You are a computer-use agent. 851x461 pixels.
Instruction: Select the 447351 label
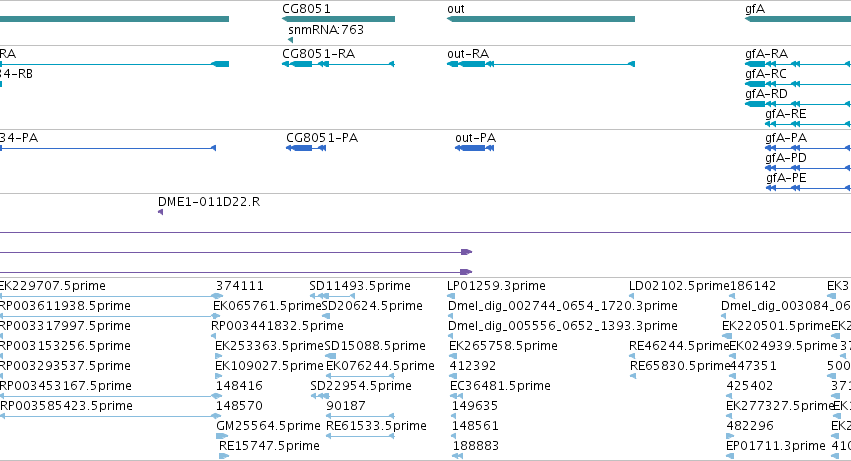(753, 367)
